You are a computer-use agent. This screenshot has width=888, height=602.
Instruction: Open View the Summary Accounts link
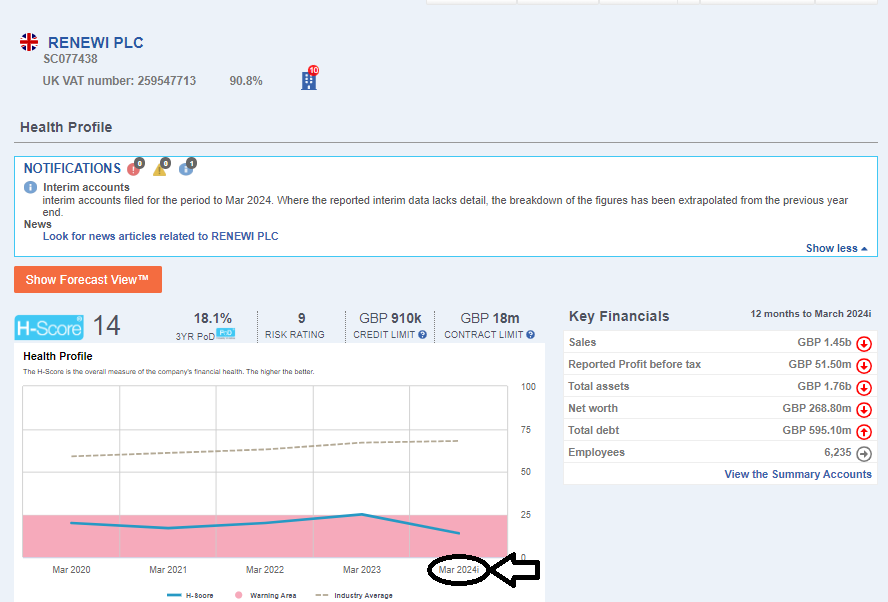(x=798, y=474)
